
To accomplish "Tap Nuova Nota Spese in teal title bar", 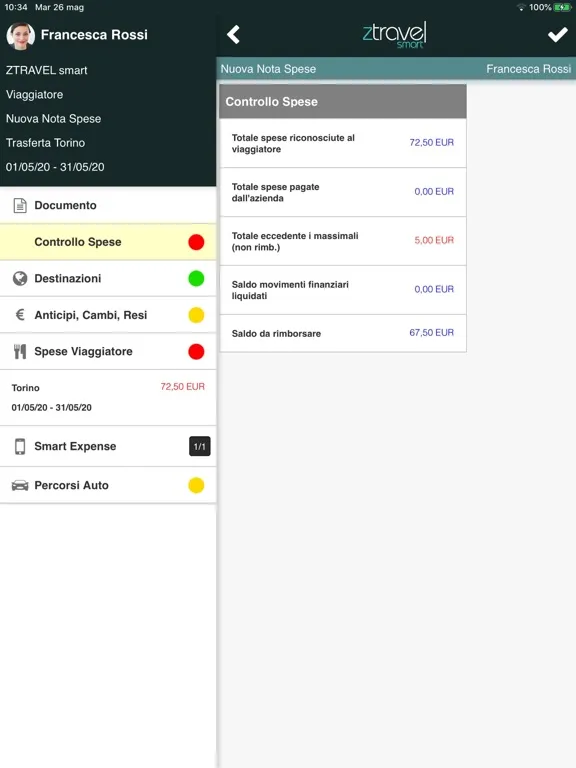I will click(x=268, y=69).
